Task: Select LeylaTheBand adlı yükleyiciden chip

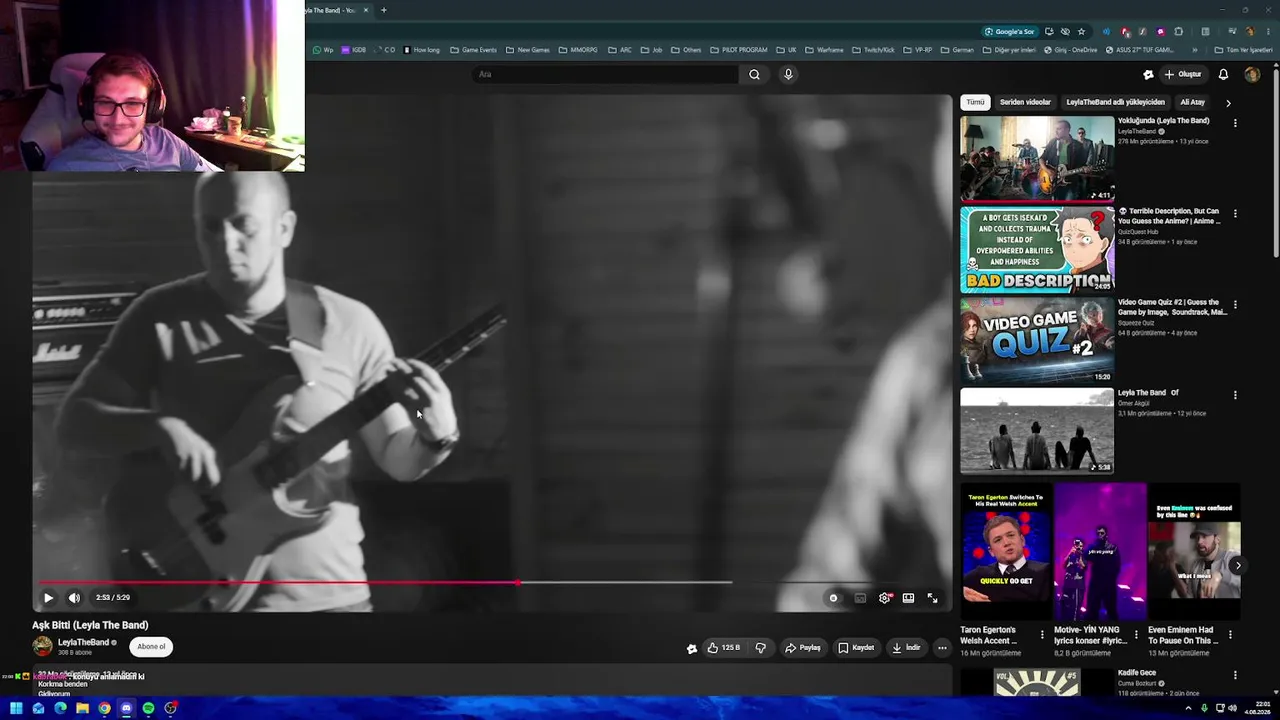Action: tap(1115, 102)
